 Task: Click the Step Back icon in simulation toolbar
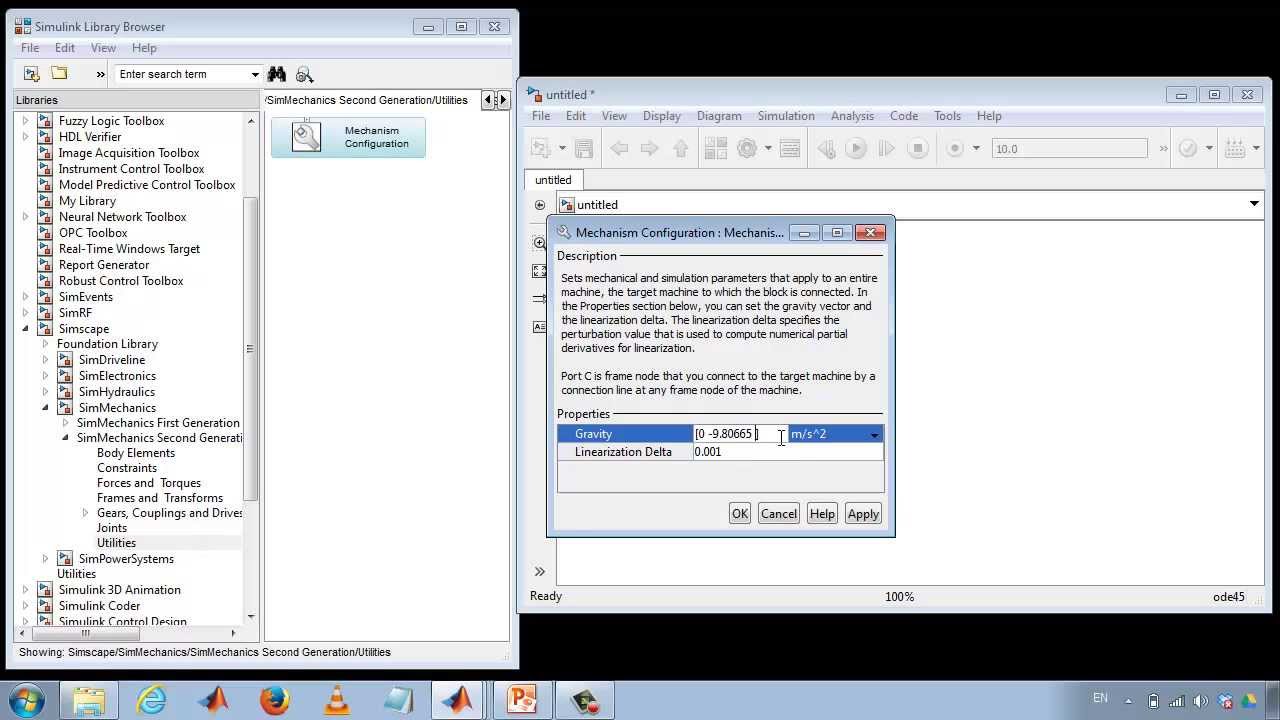(826, 148)
